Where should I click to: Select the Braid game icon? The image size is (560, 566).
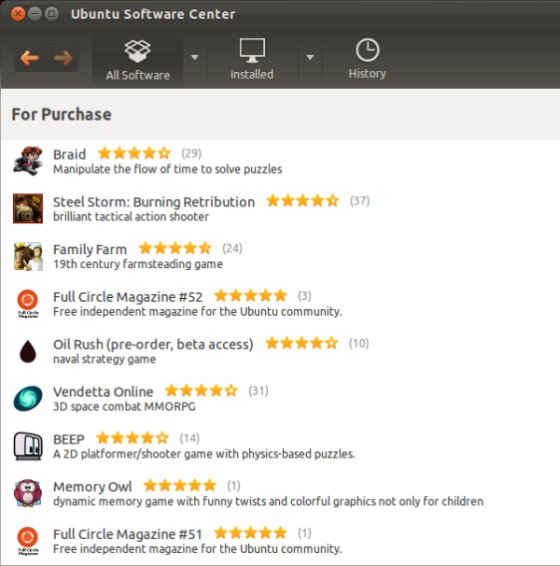coord(28,161)
